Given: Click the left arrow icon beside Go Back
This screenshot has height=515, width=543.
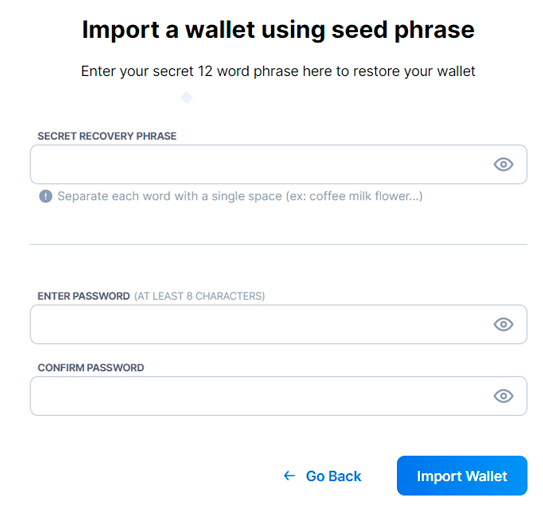Looking at the screenshot, I should [289, 476].
